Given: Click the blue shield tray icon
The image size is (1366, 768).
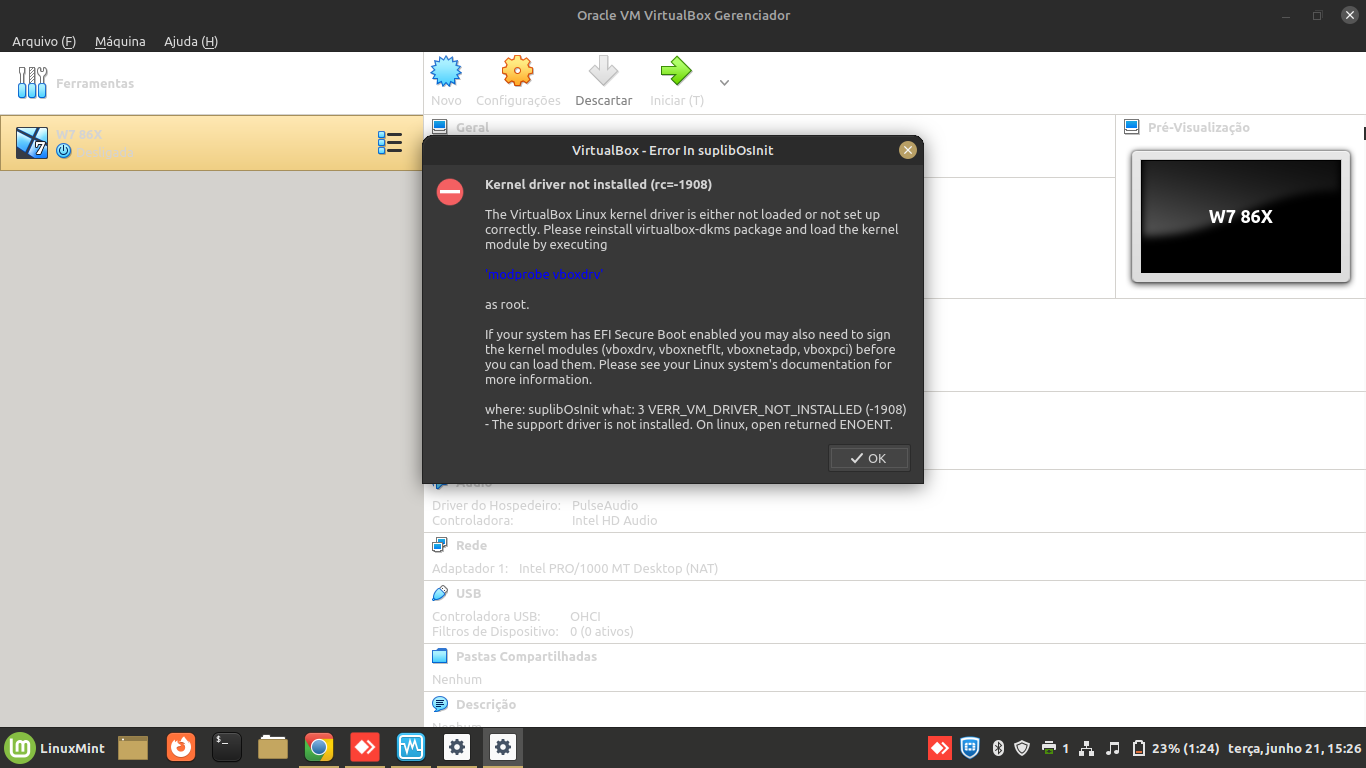Looking at the screenshot, I should coord(969,747).
